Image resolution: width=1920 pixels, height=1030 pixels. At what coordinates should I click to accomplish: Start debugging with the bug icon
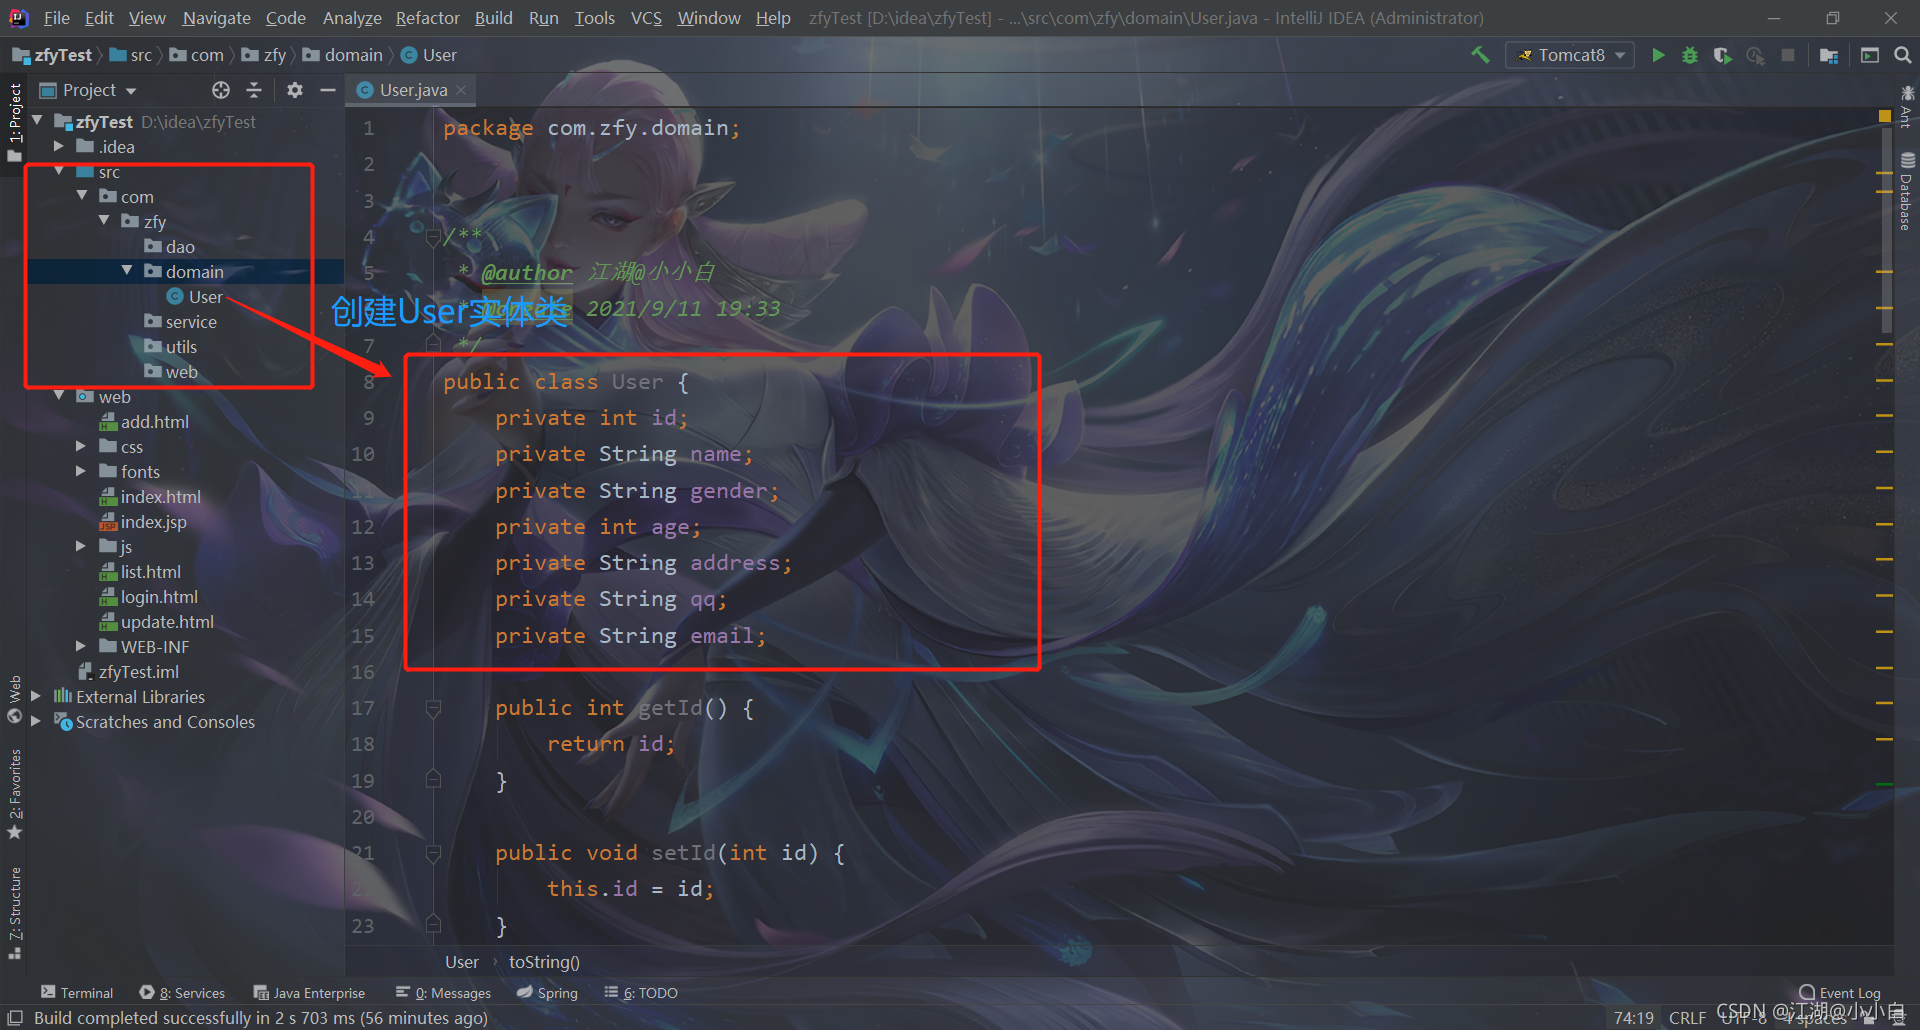point(1690,55)
